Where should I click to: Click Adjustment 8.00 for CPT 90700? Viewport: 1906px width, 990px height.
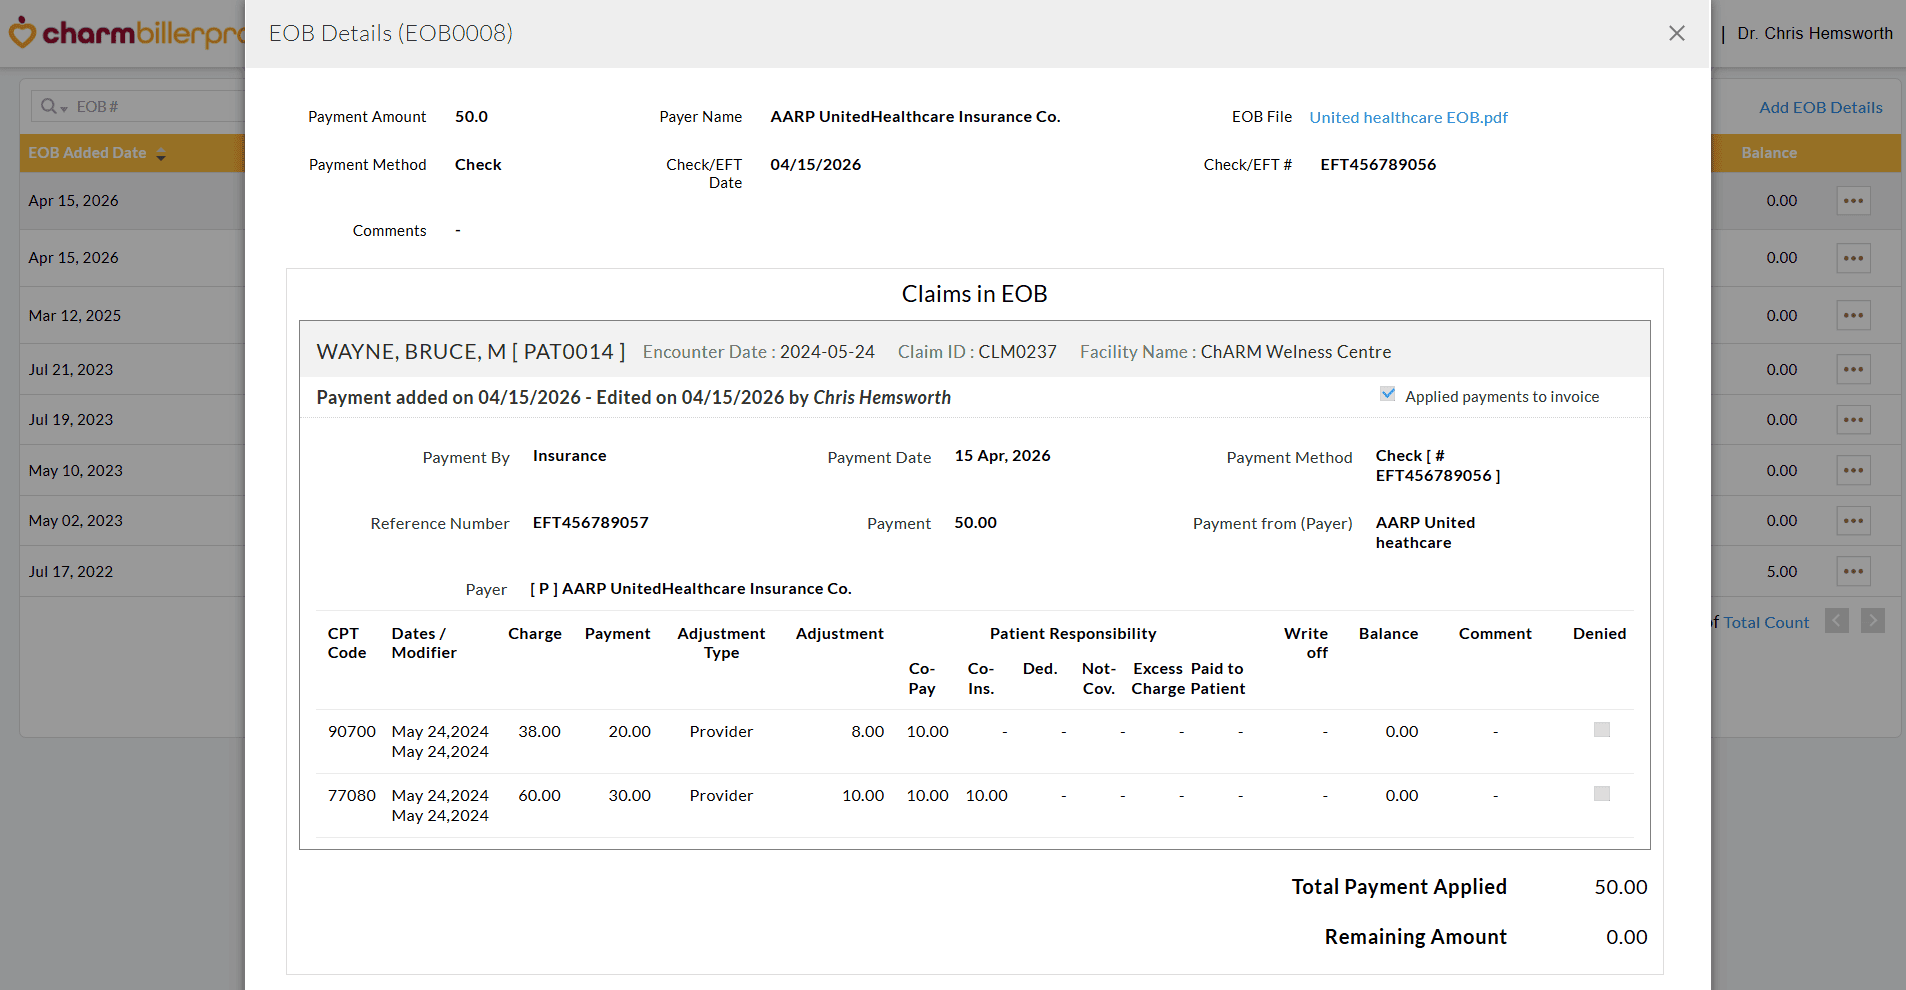tap(867, 732)
